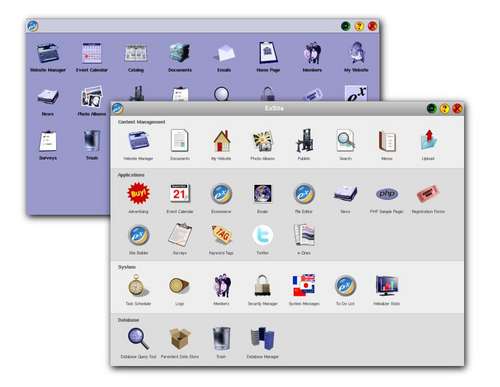
Task: Click green button on front Extras window titlebar
Action: (432, 108)
